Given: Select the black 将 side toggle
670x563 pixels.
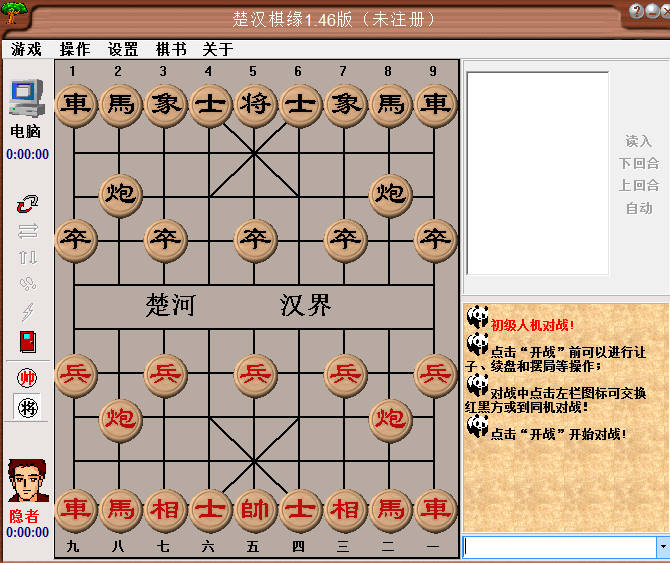Looking at the screenshot, I should [27, 408].
